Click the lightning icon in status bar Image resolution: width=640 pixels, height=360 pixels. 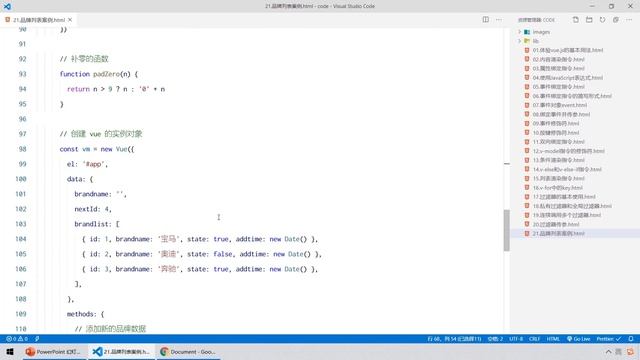(x=37, y=339)
